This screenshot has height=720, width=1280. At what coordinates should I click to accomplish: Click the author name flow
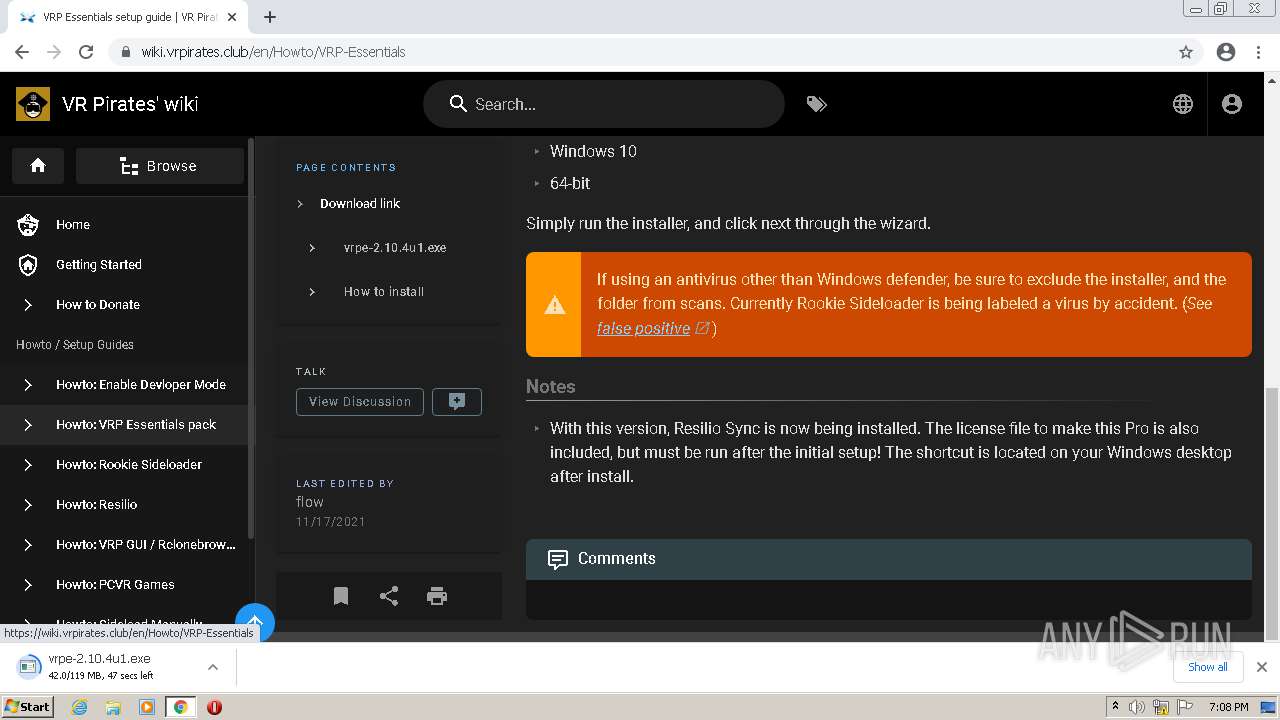(310, 502)
